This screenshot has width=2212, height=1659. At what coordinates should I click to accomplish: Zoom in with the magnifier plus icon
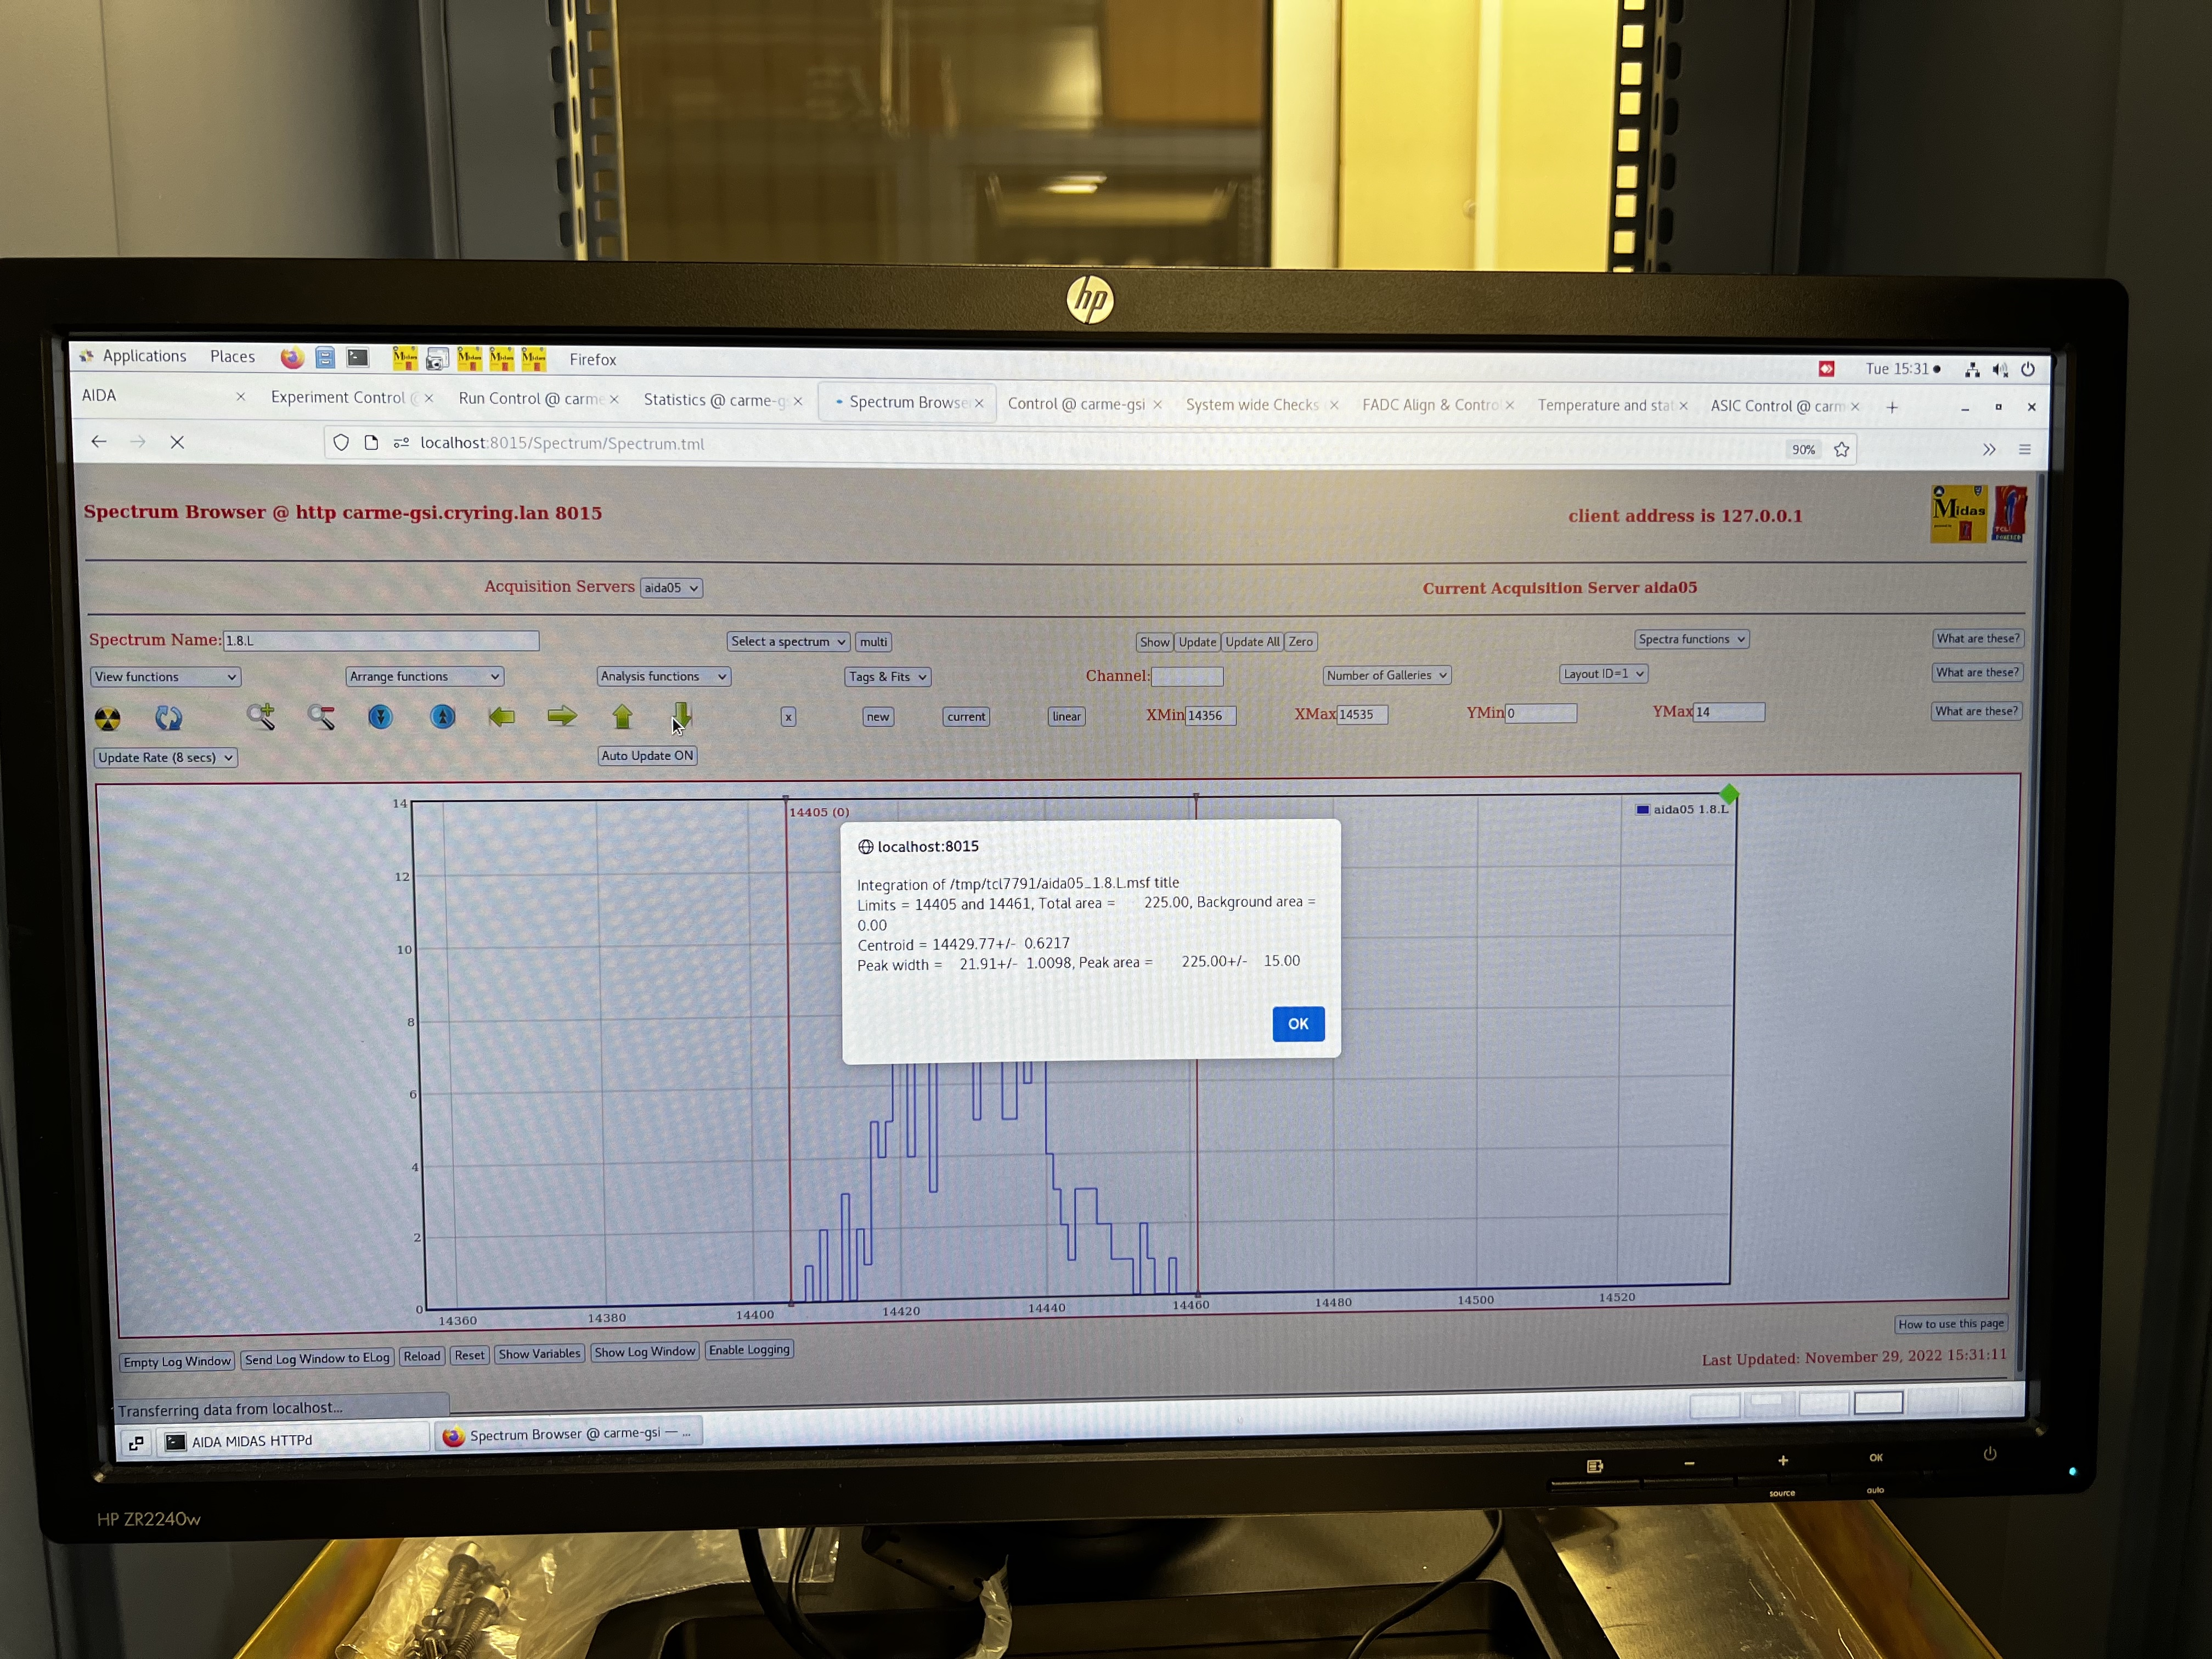pyautogui.click(x=261, y=717)
